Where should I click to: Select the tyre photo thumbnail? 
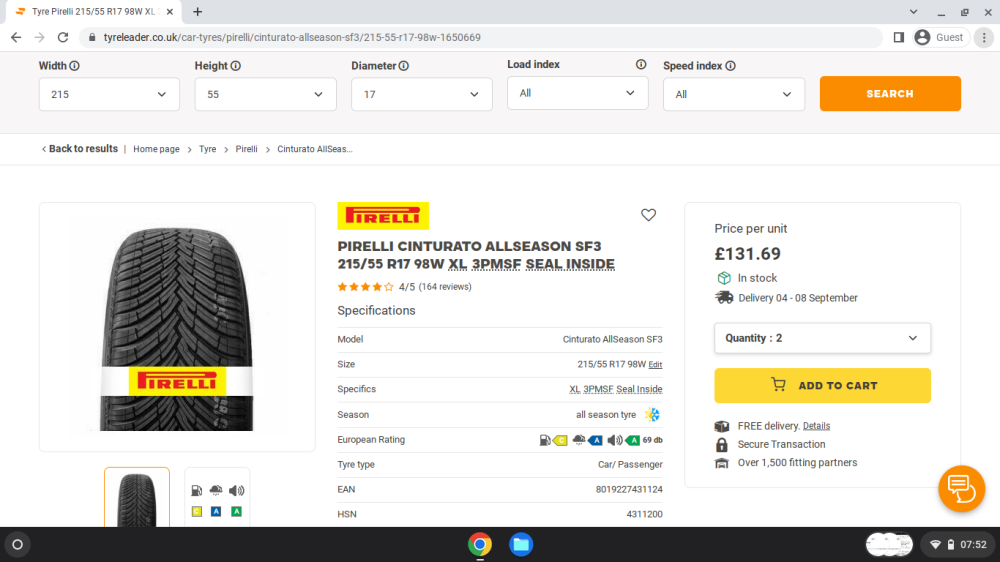(137, 497)
